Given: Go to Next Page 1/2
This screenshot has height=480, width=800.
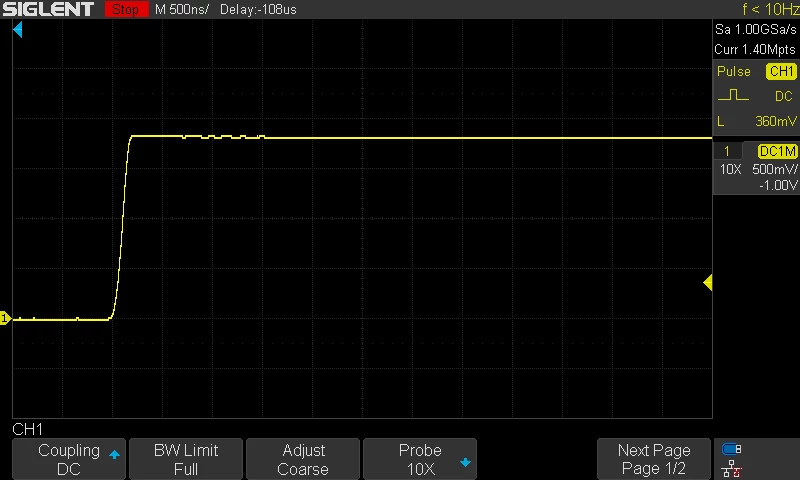Looking at the screenshot, I should [654, 459].
